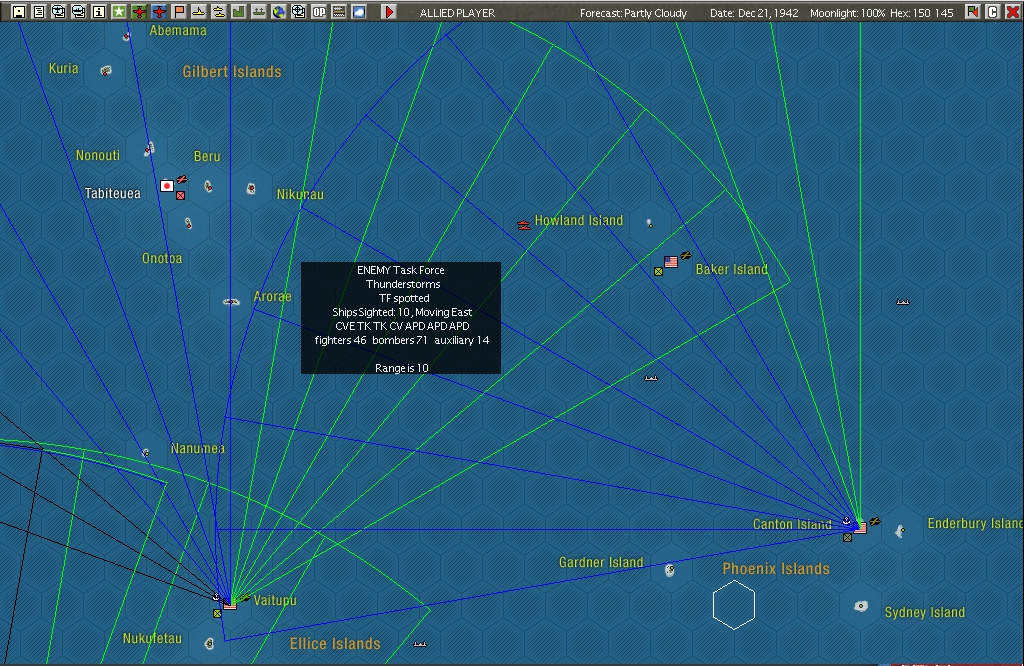
Task: Toggle the weather cloud display
Action: (358, 12)
